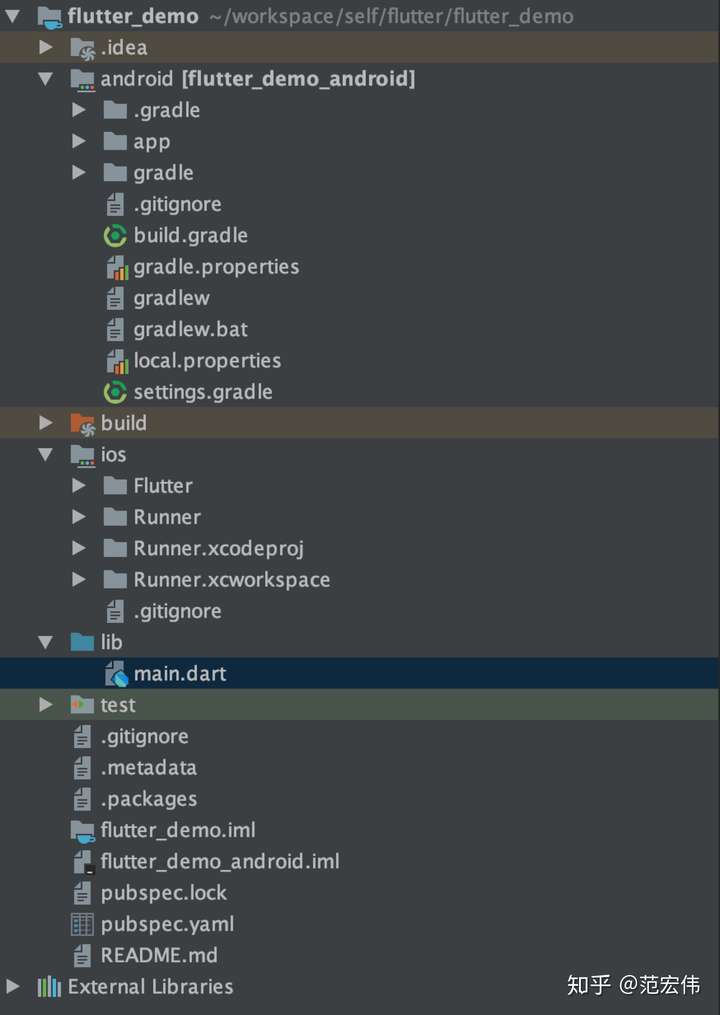
Task: Select gradlew.bat in android folder
Action: point(190,329)
